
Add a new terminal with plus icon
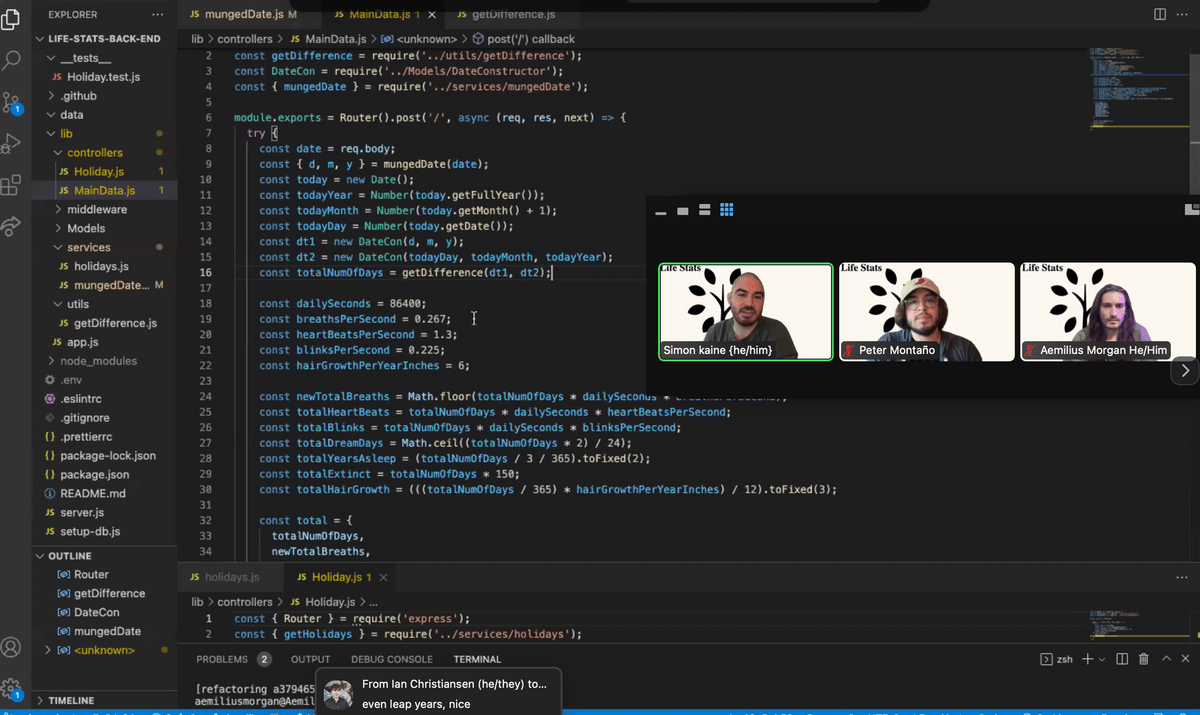pyautogui.click(x=1087, y=659)
